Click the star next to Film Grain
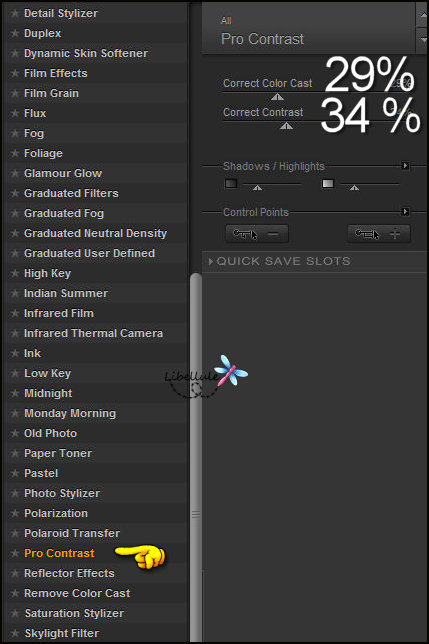429x644 pixels. [15, 94]
